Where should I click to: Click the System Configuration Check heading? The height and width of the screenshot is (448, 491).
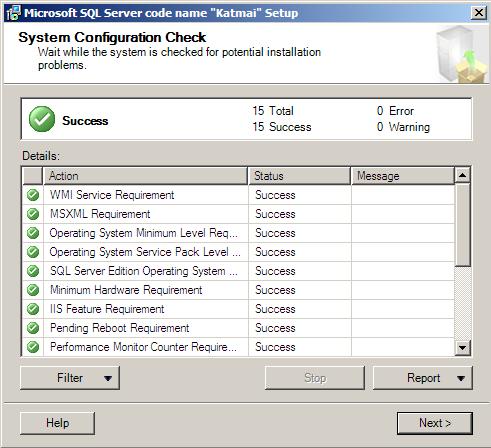(x=112, y=37)
